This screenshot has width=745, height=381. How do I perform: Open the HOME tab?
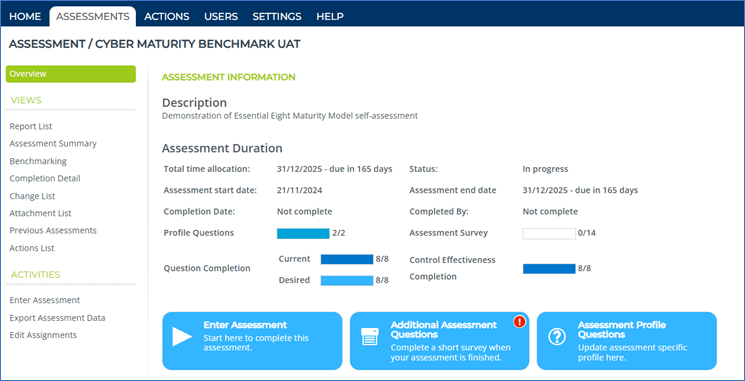pyautogui.click(x=25, y=16)
